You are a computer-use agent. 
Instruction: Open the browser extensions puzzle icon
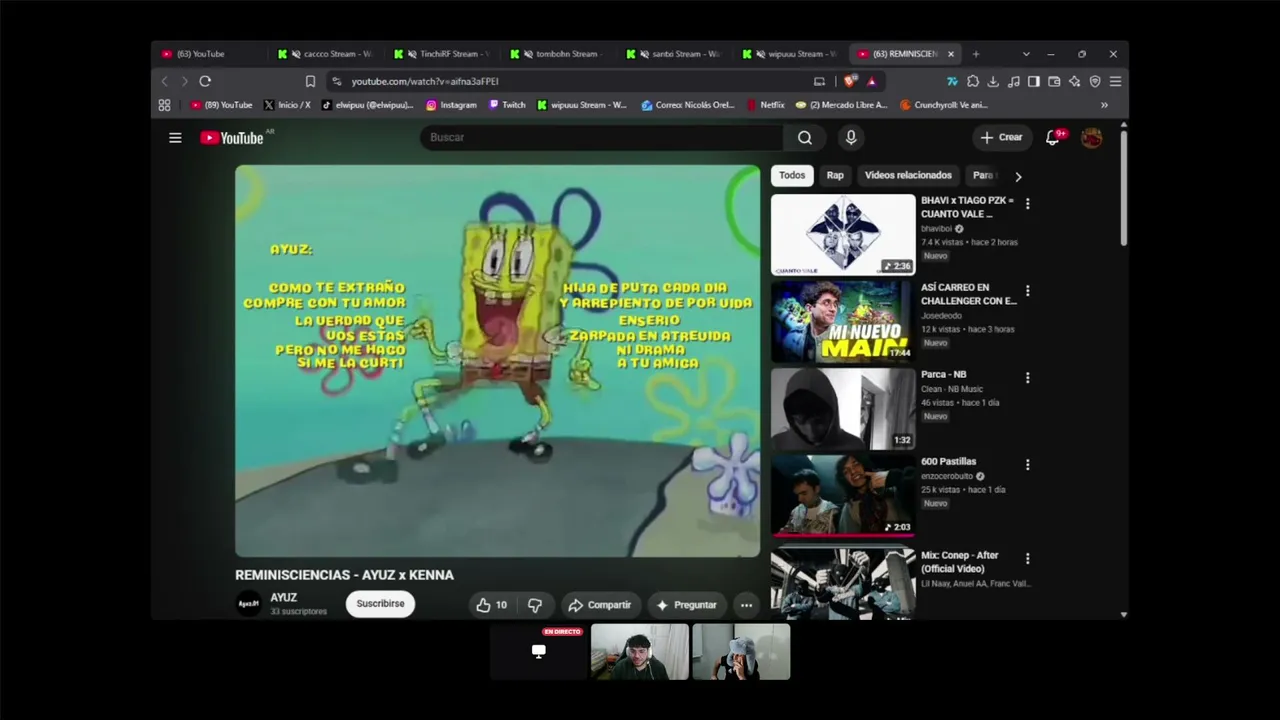[973, 81]
